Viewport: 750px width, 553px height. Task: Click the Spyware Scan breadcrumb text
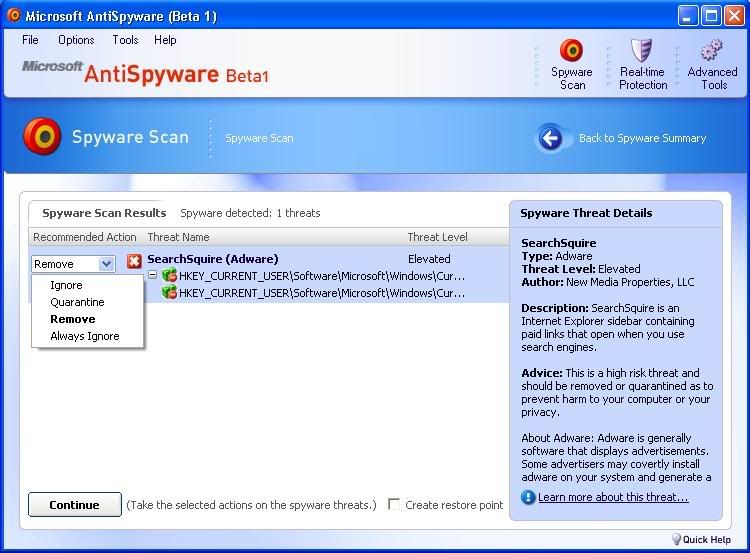(259, 138)
